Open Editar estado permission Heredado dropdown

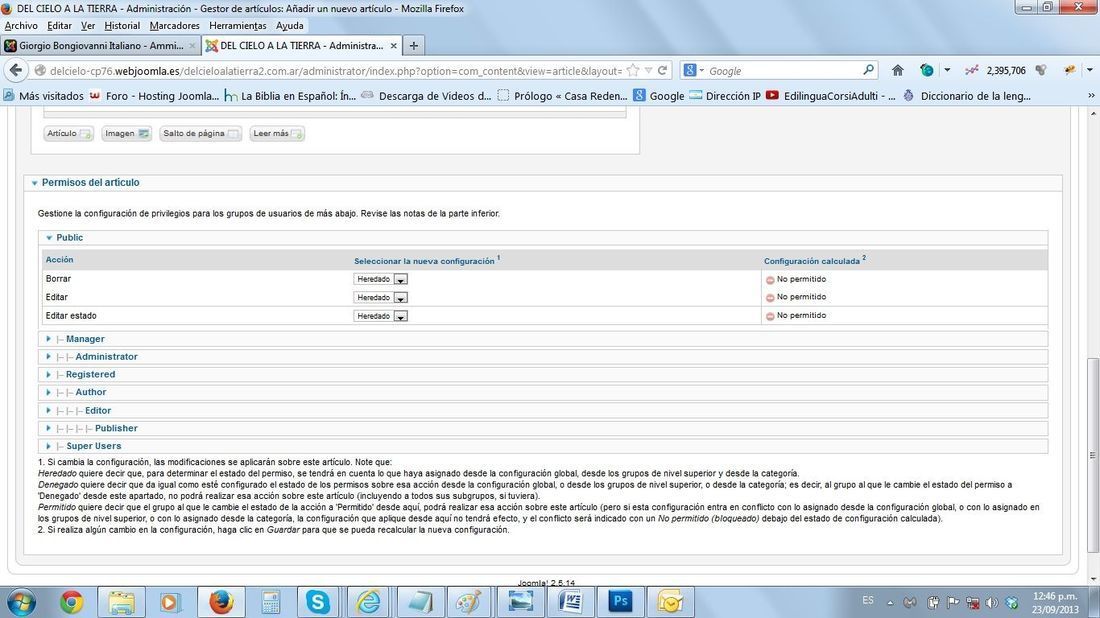pos(382,316)
